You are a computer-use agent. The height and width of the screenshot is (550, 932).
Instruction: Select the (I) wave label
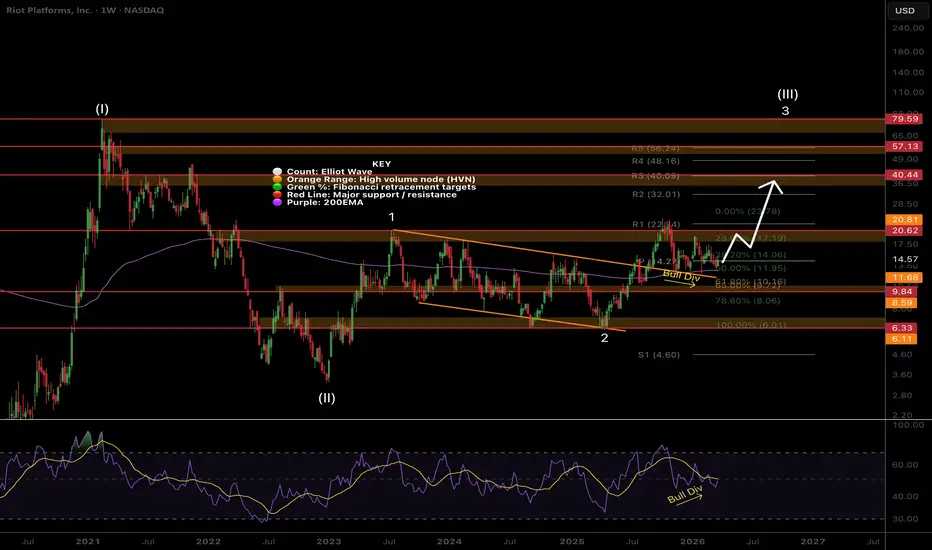click(x=102, y=109)
